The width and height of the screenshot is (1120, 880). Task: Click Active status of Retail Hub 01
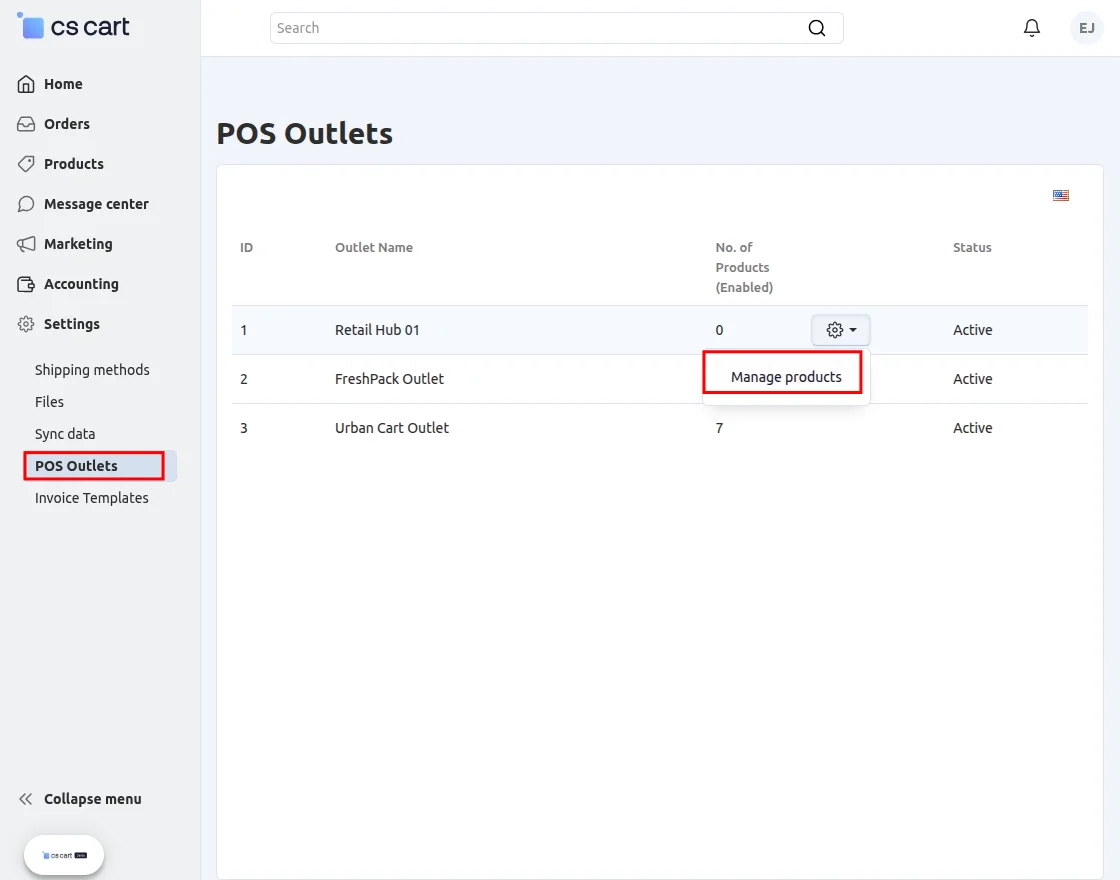(972, 330)
